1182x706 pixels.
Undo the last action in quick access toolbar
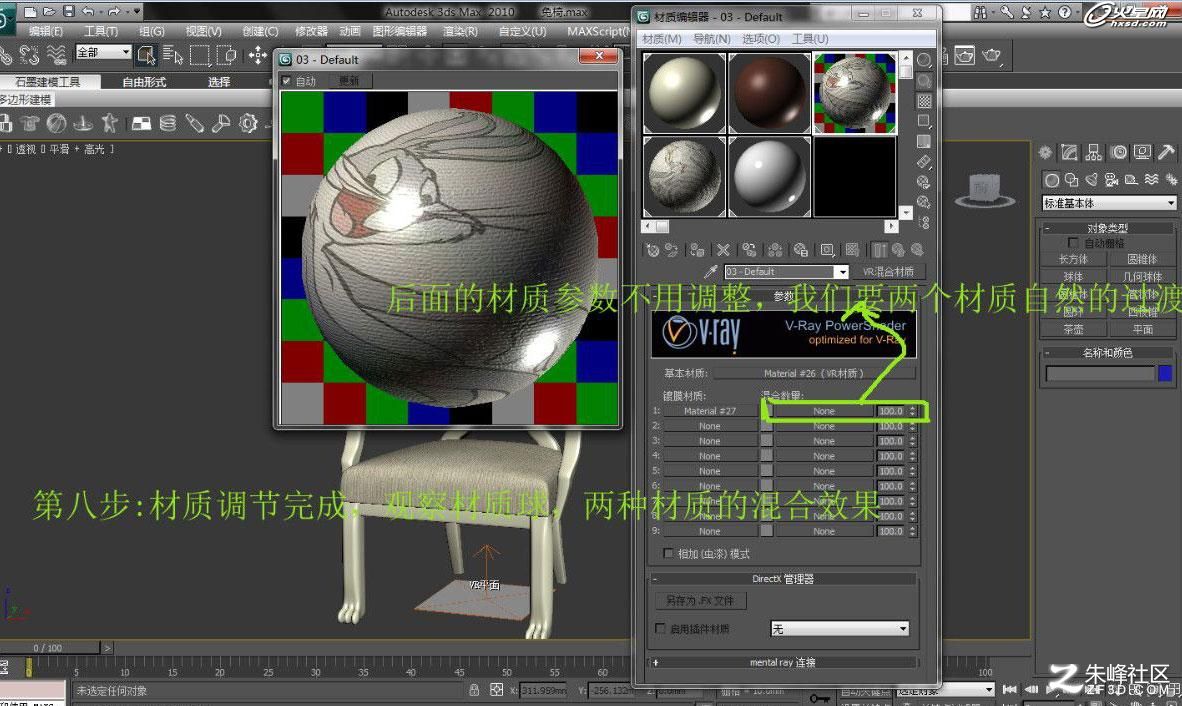click(88, 11)
